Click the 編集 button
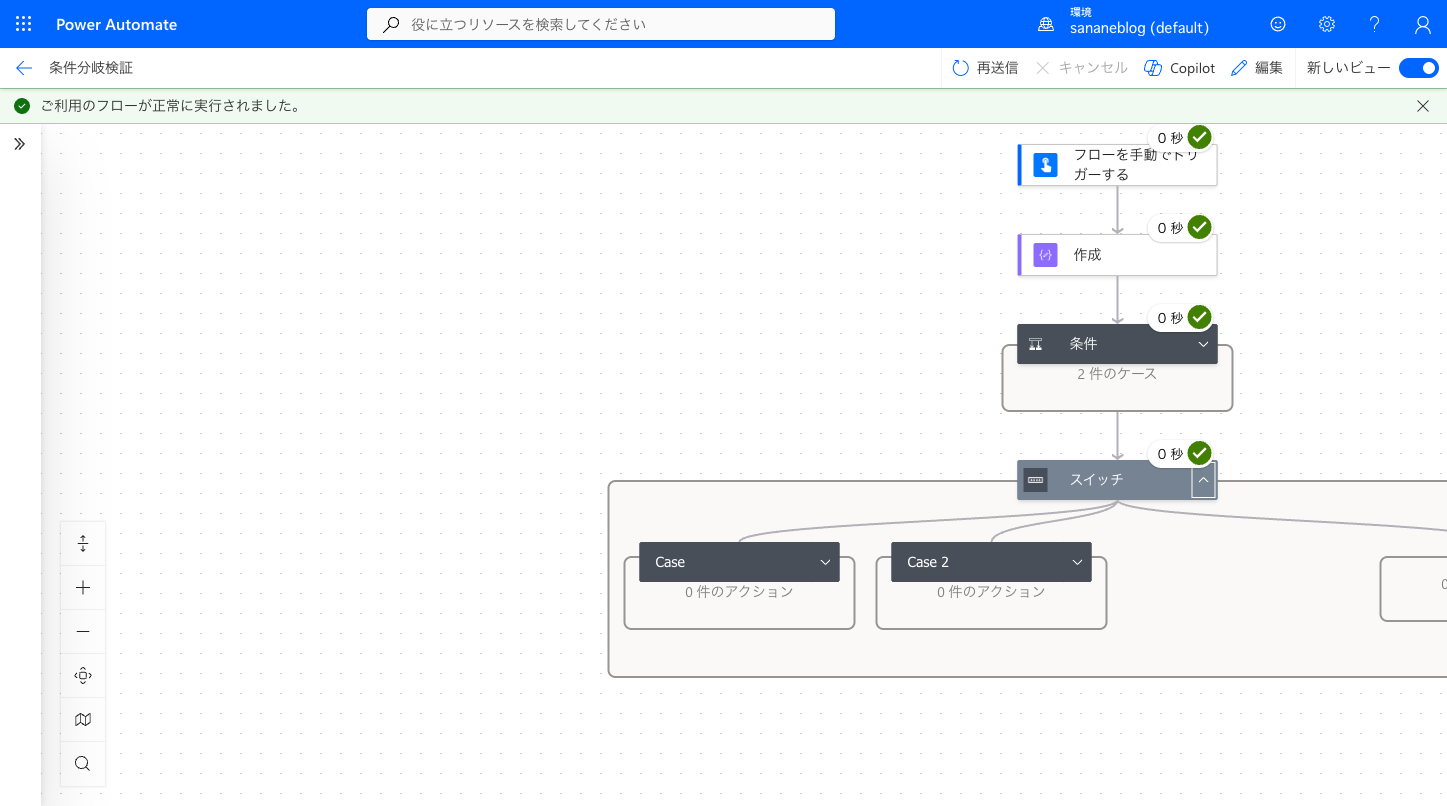1447x806 pixels. pyautogui.click(x=1257, y=68)
